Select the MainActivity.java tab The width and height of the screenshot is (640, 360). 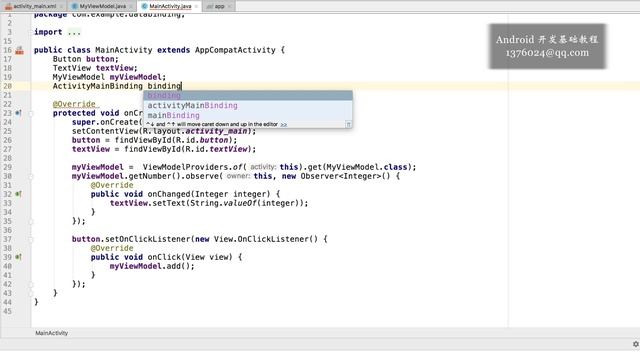[170, 6]
